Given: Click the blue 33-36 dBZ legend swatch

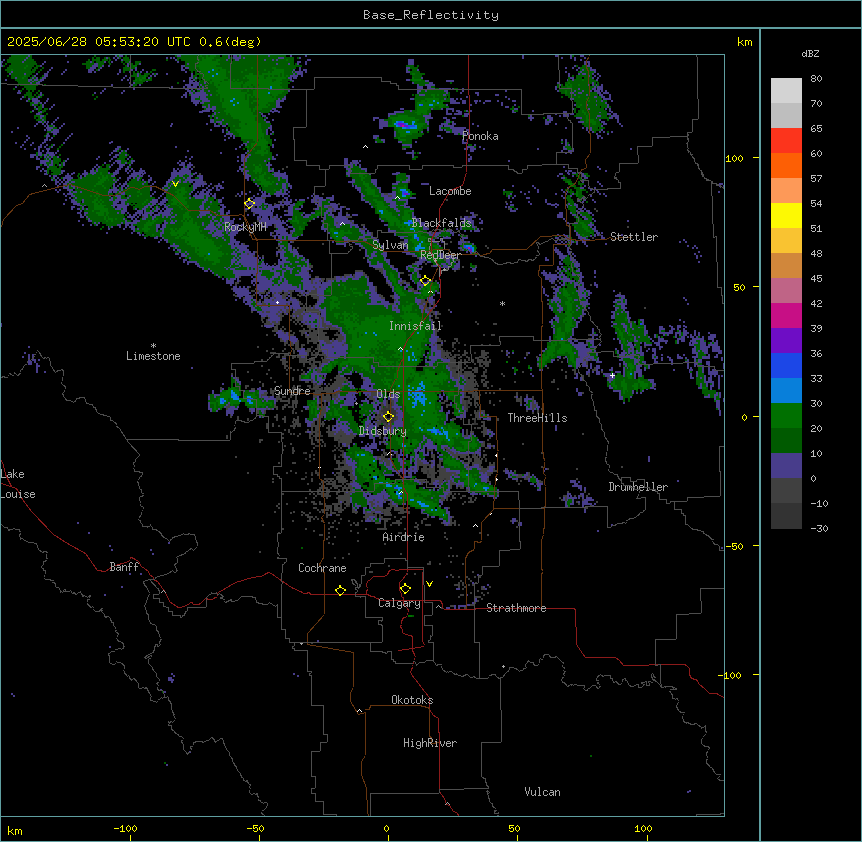Looking at the screenshot, I should (786, 365).
